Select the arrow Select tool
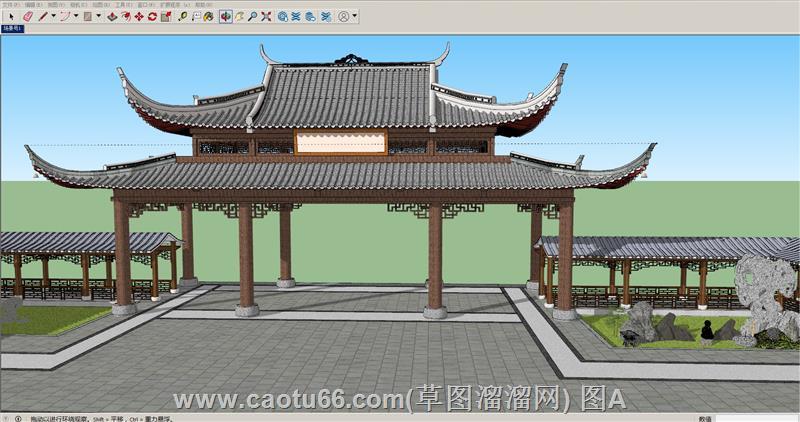 [x=11, y=16]
